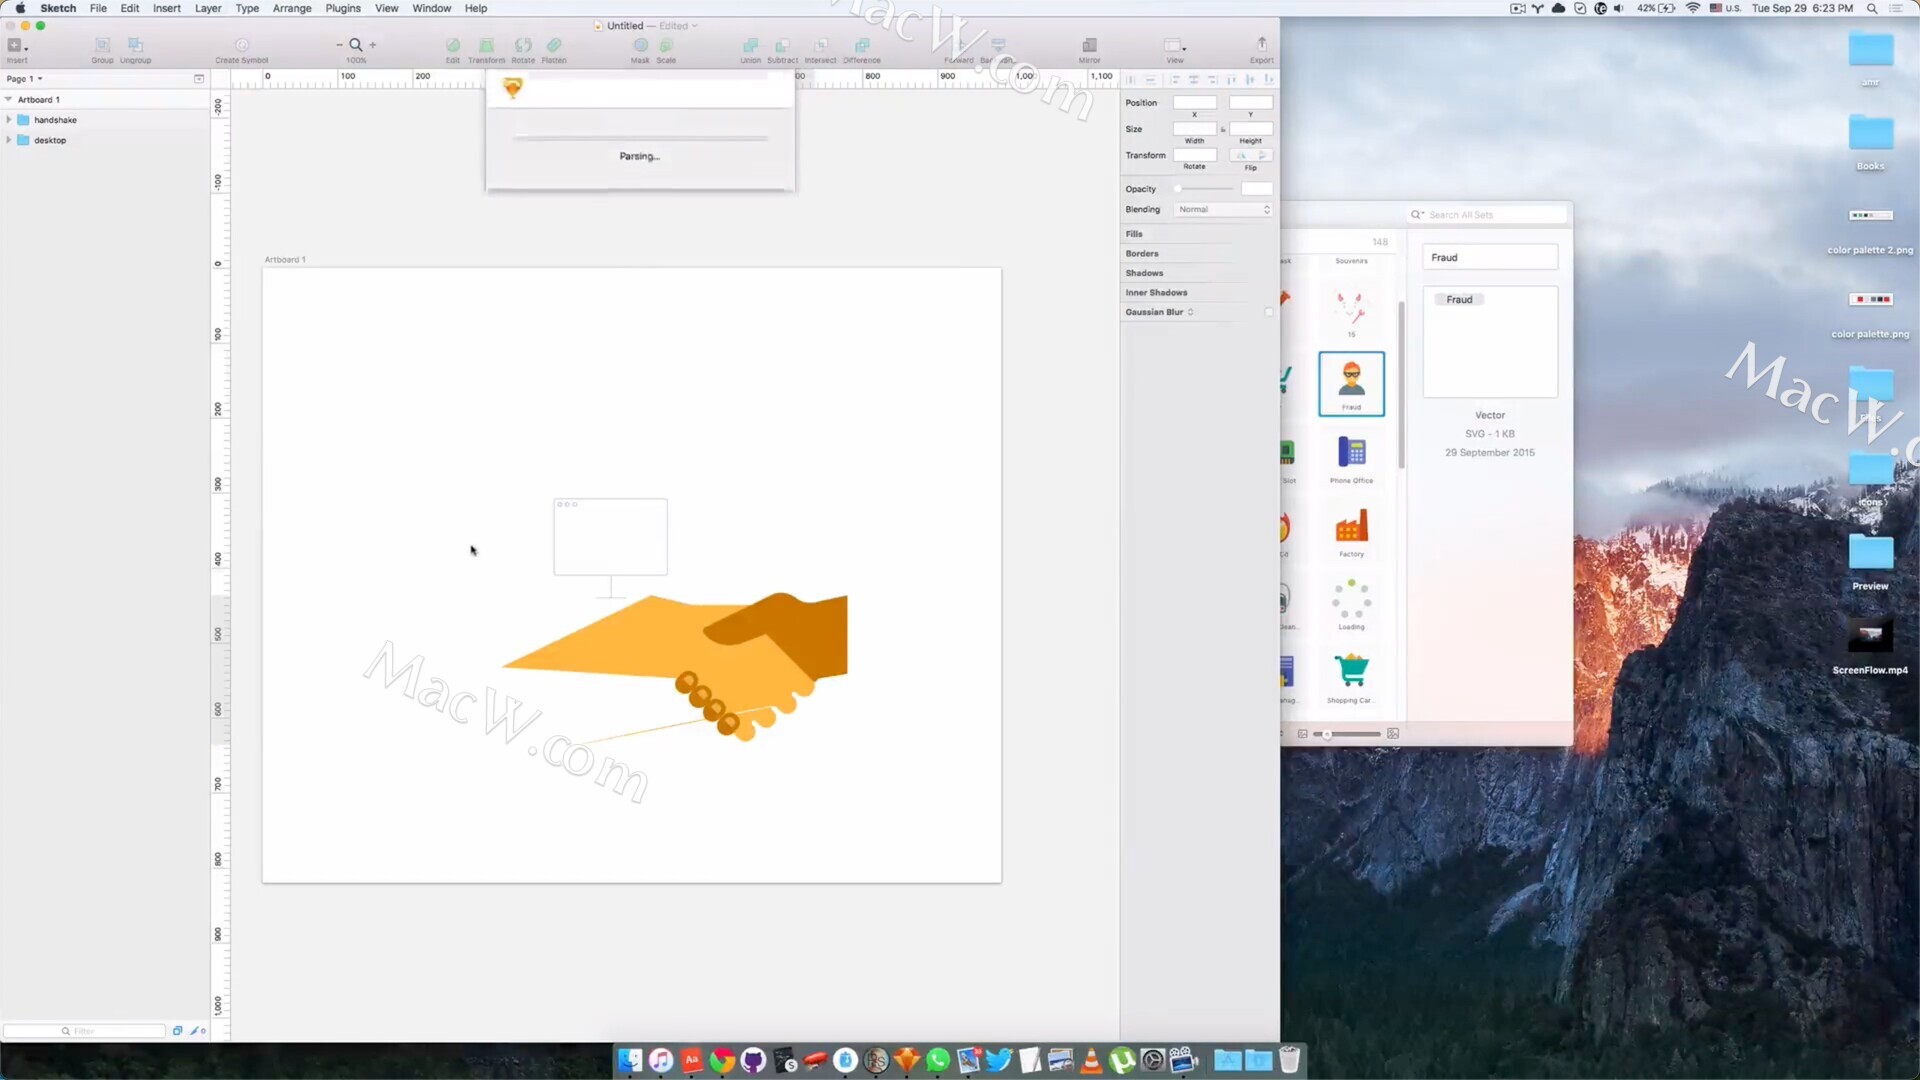Click the Flatten toolbar icon
The width and height of the screenshot is (1920, 1080).
(x=554, y=49)
